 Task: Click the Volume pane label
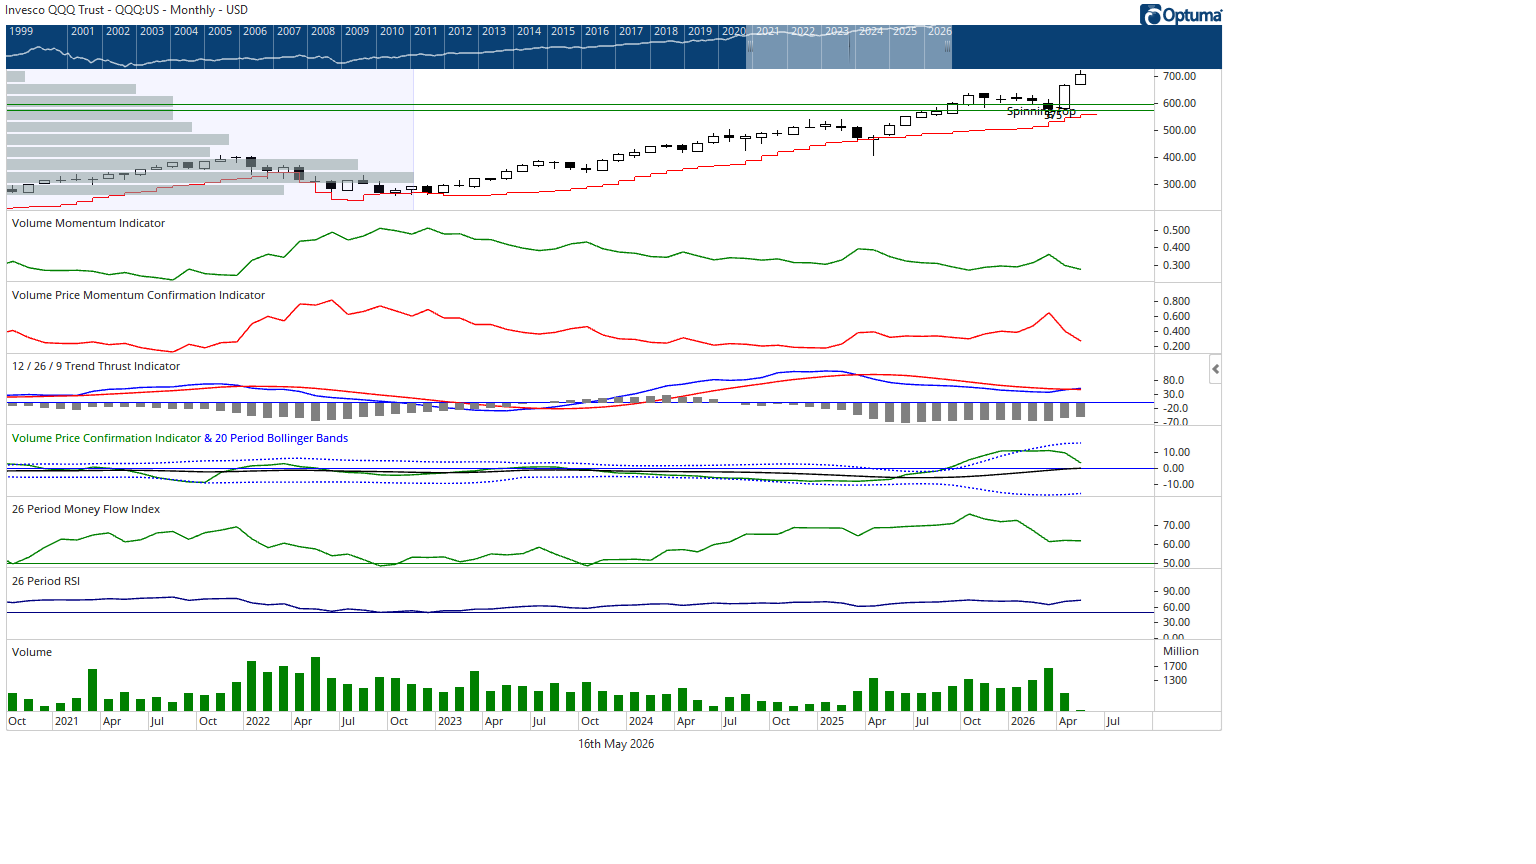click(32, 652)
